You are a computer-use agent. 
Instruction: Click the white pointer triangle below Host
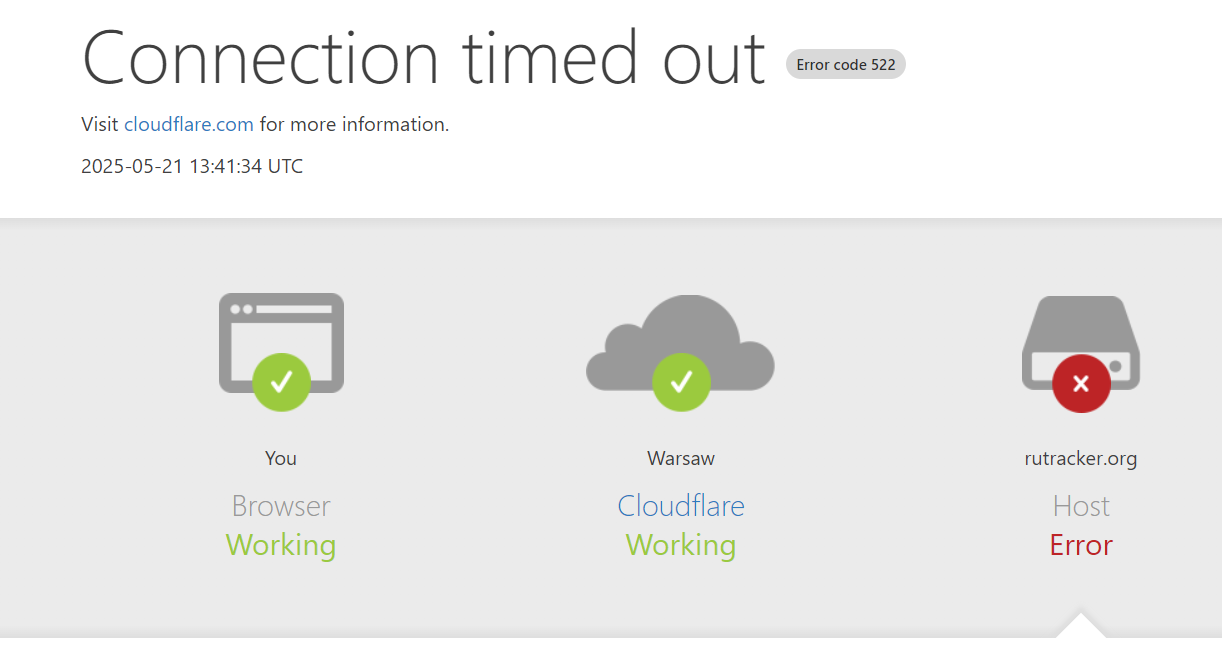pyautogui.click(x=1081, y=626)
